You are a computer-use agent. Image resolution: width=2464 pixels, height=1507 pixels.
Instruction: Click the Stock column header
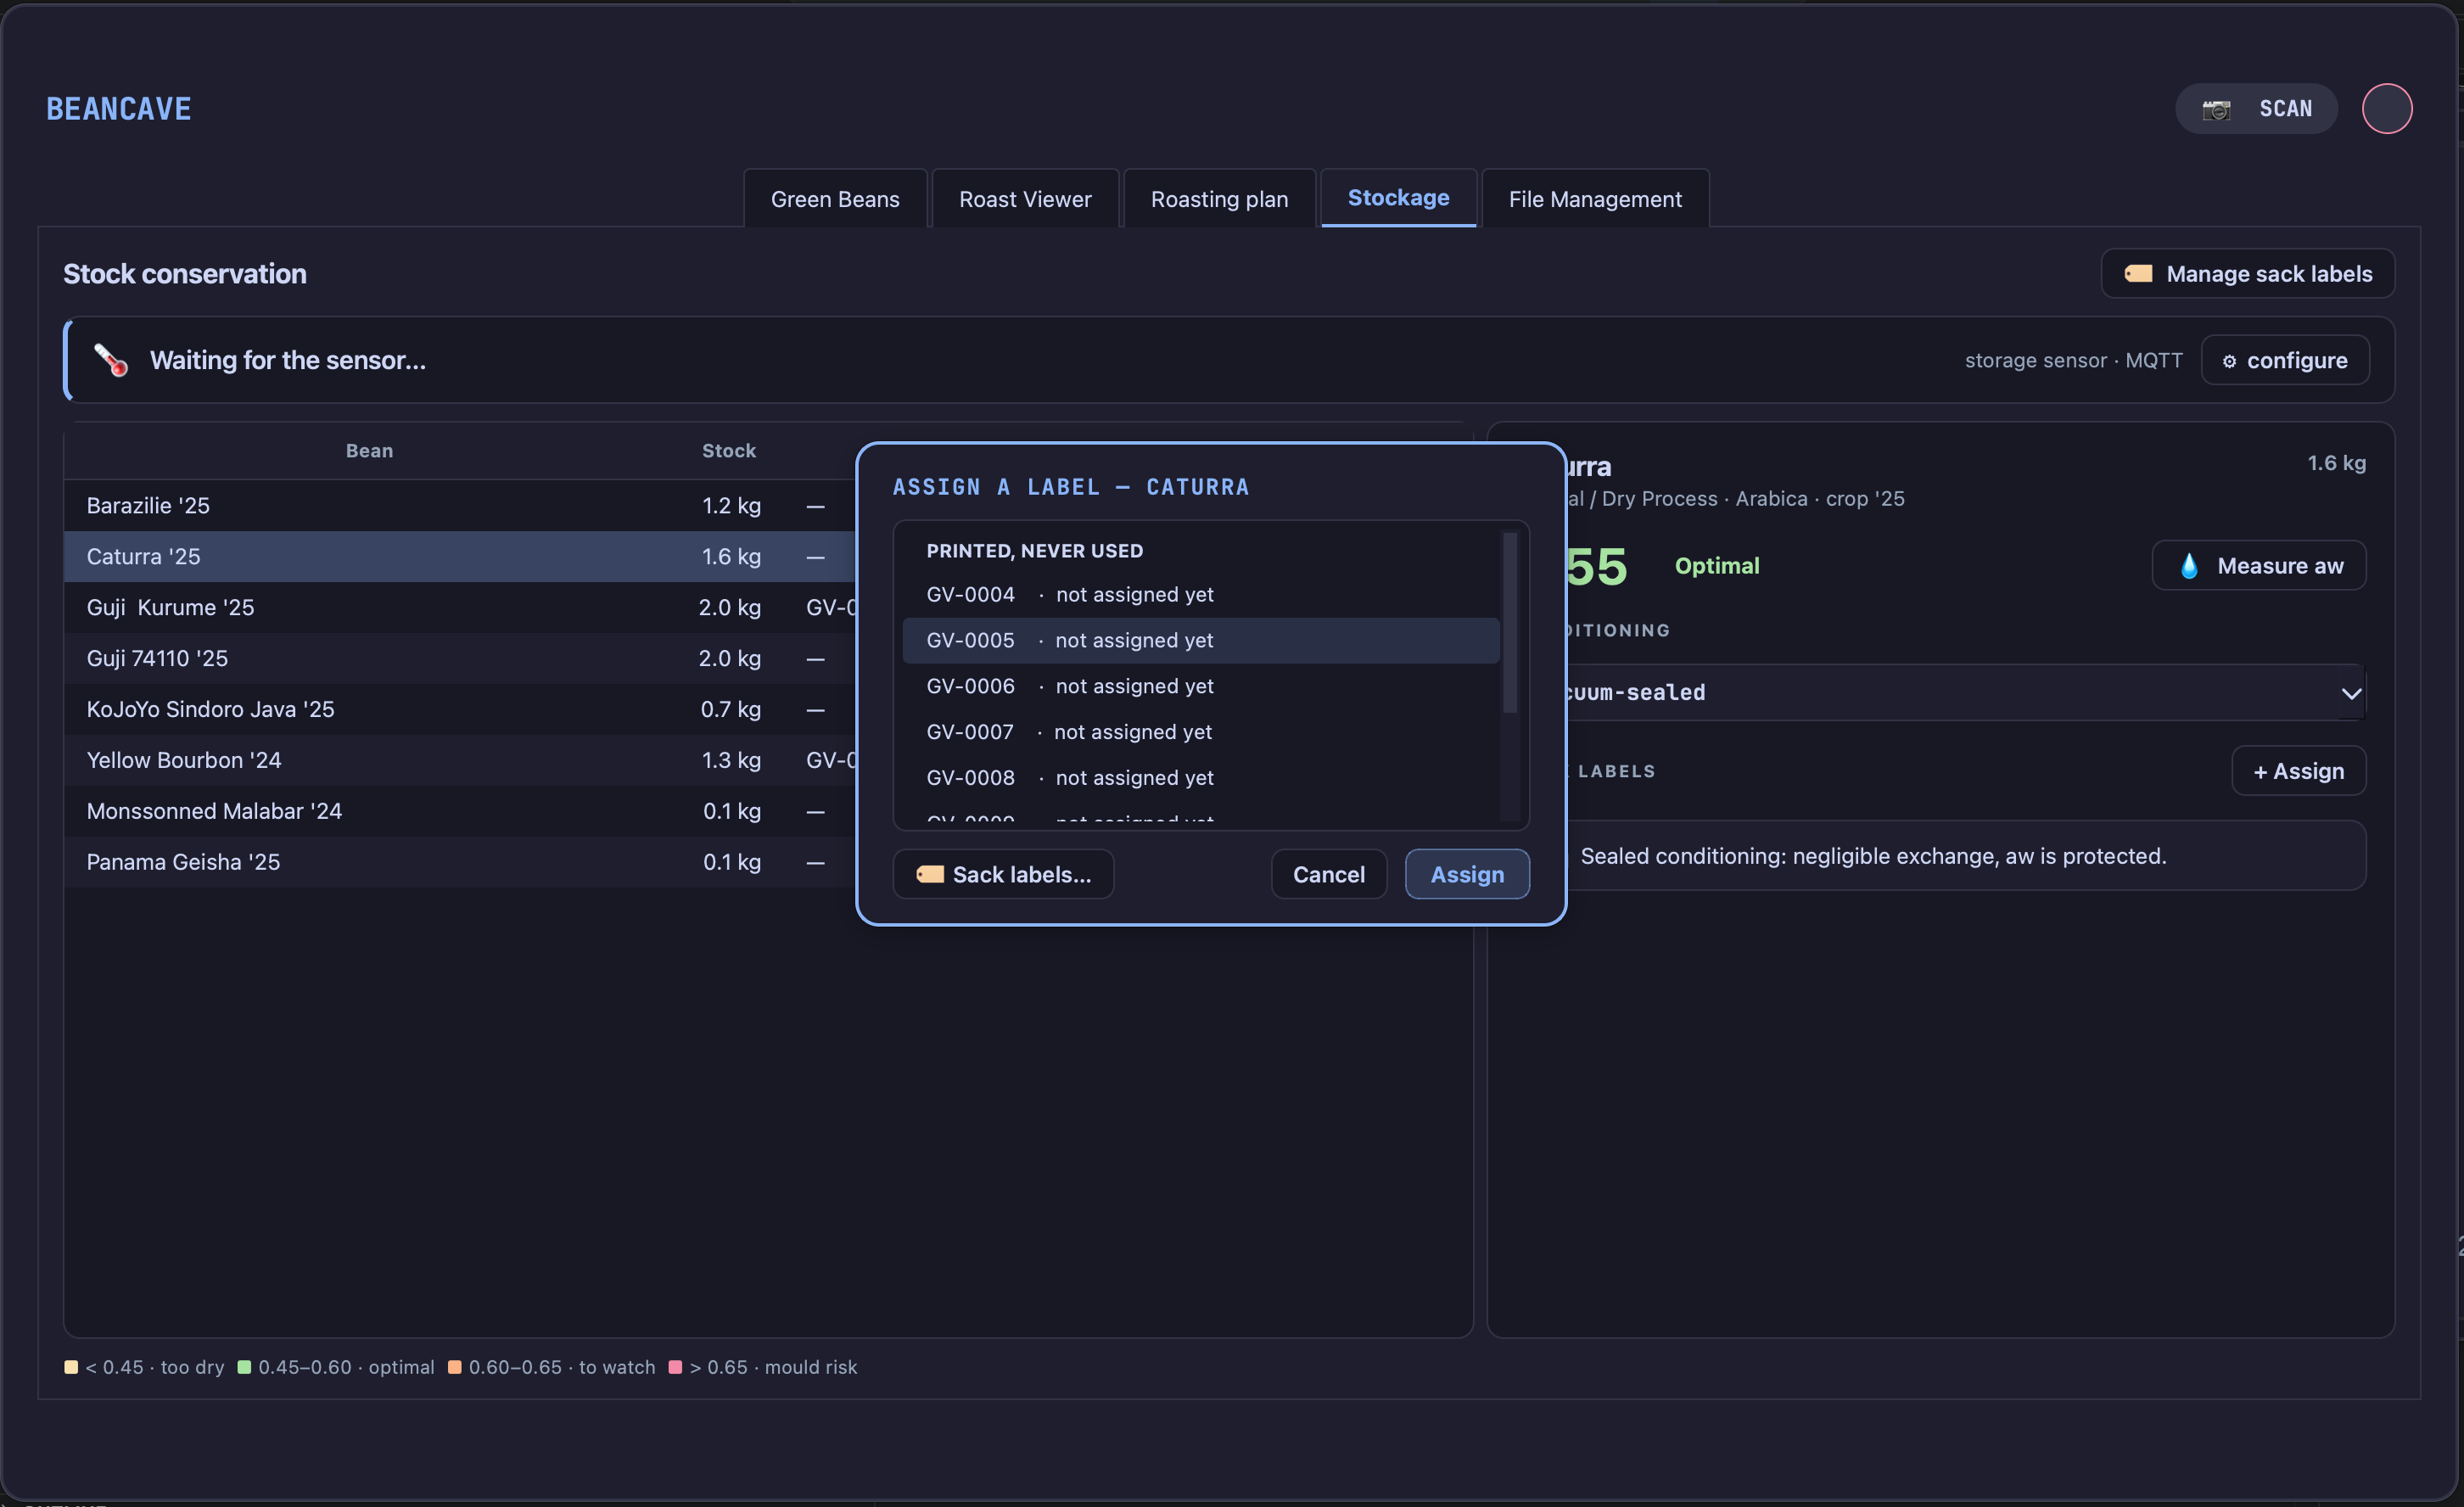(729, 451)
